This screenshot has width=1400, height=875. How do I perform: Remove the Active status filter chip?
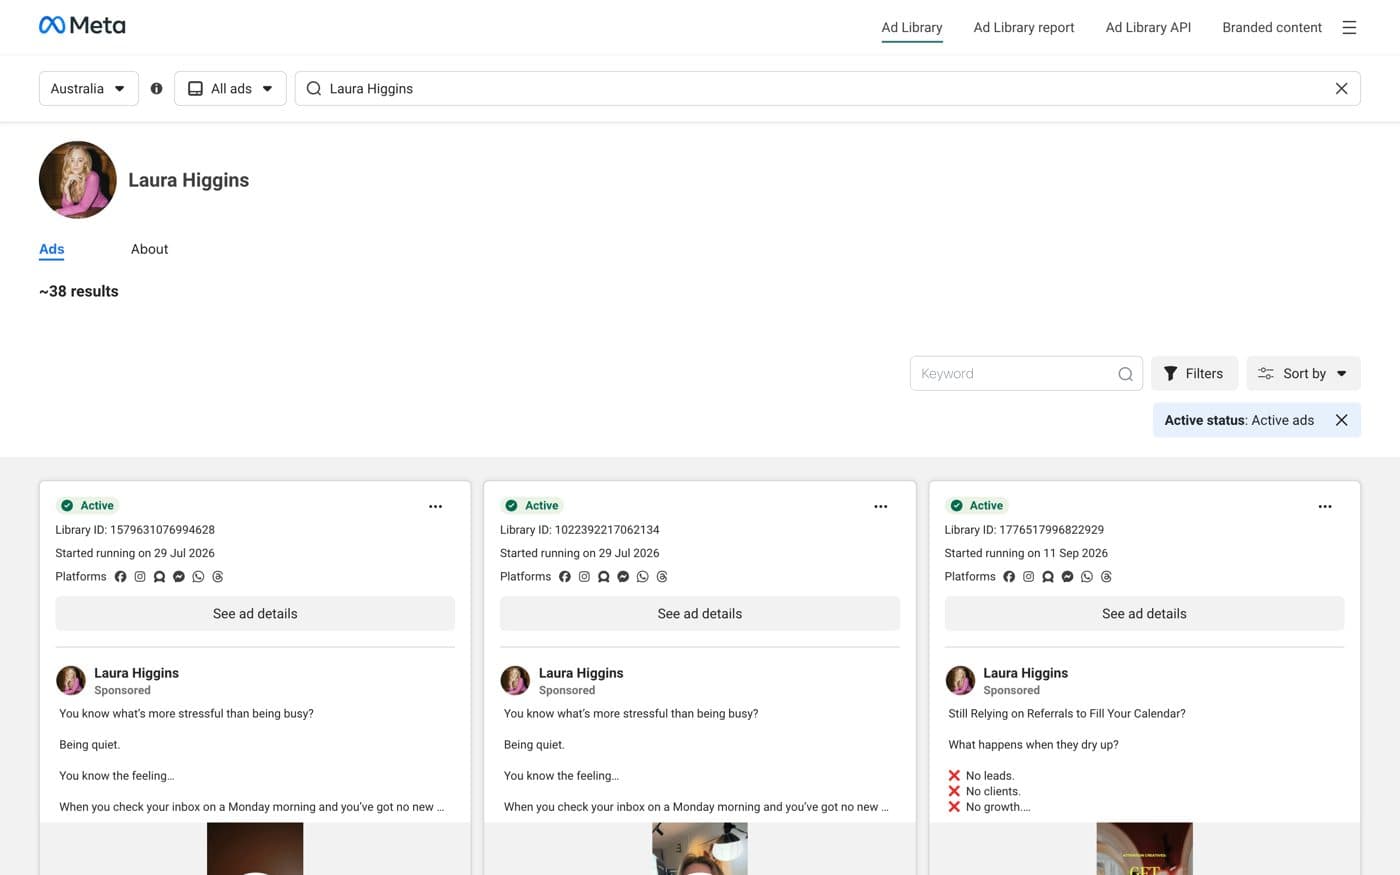[x=1341, y=420]
